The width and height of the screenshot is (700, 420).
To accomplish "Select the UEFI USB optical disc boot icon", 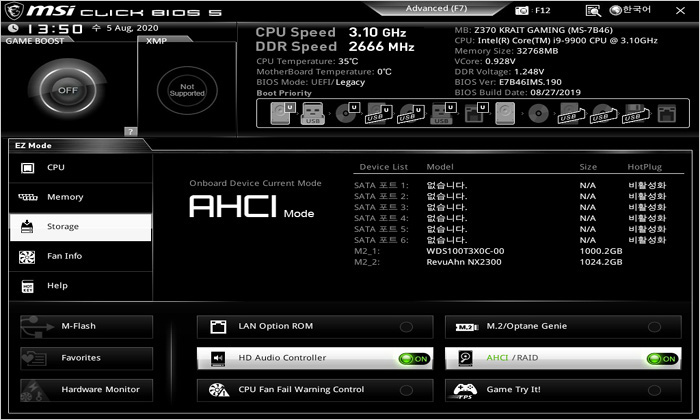I will point(411,113).
